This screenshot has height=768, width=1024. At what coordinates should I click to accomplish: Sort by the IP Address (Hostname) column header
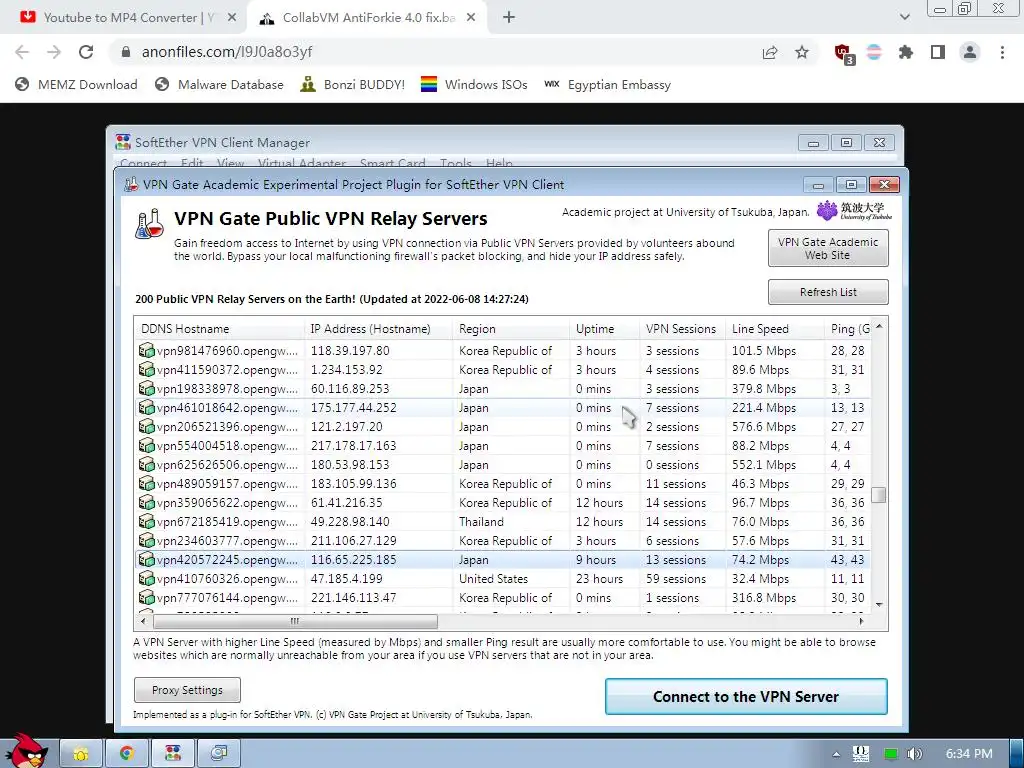[379, 328]
